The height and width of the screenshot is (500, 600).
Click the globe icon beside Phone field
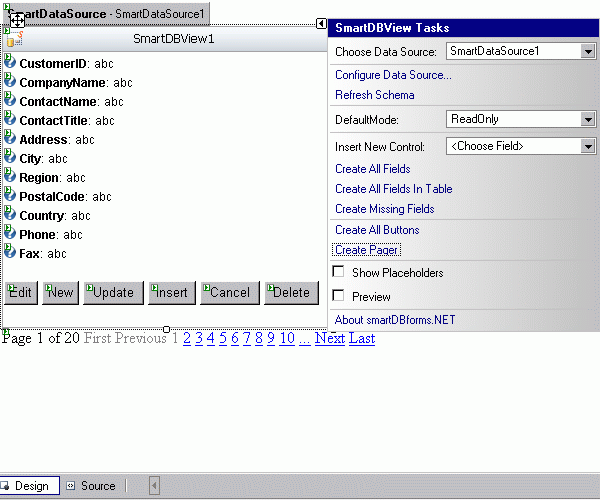10,233
